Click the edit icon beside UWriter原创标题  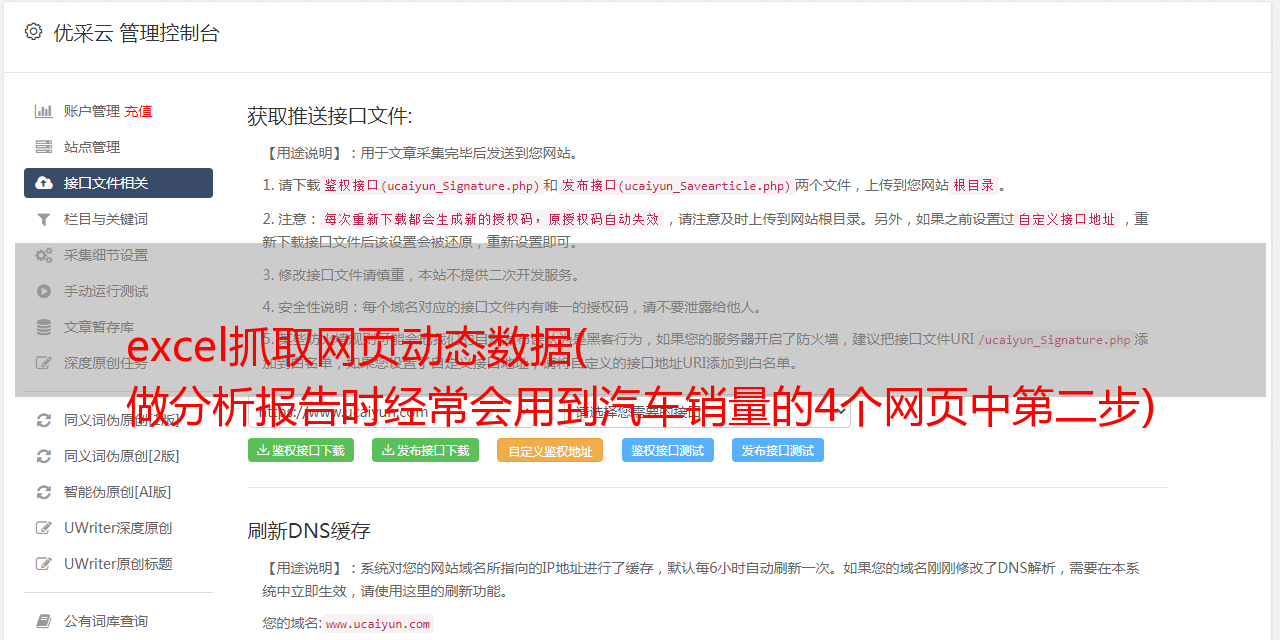coord(44,564)
